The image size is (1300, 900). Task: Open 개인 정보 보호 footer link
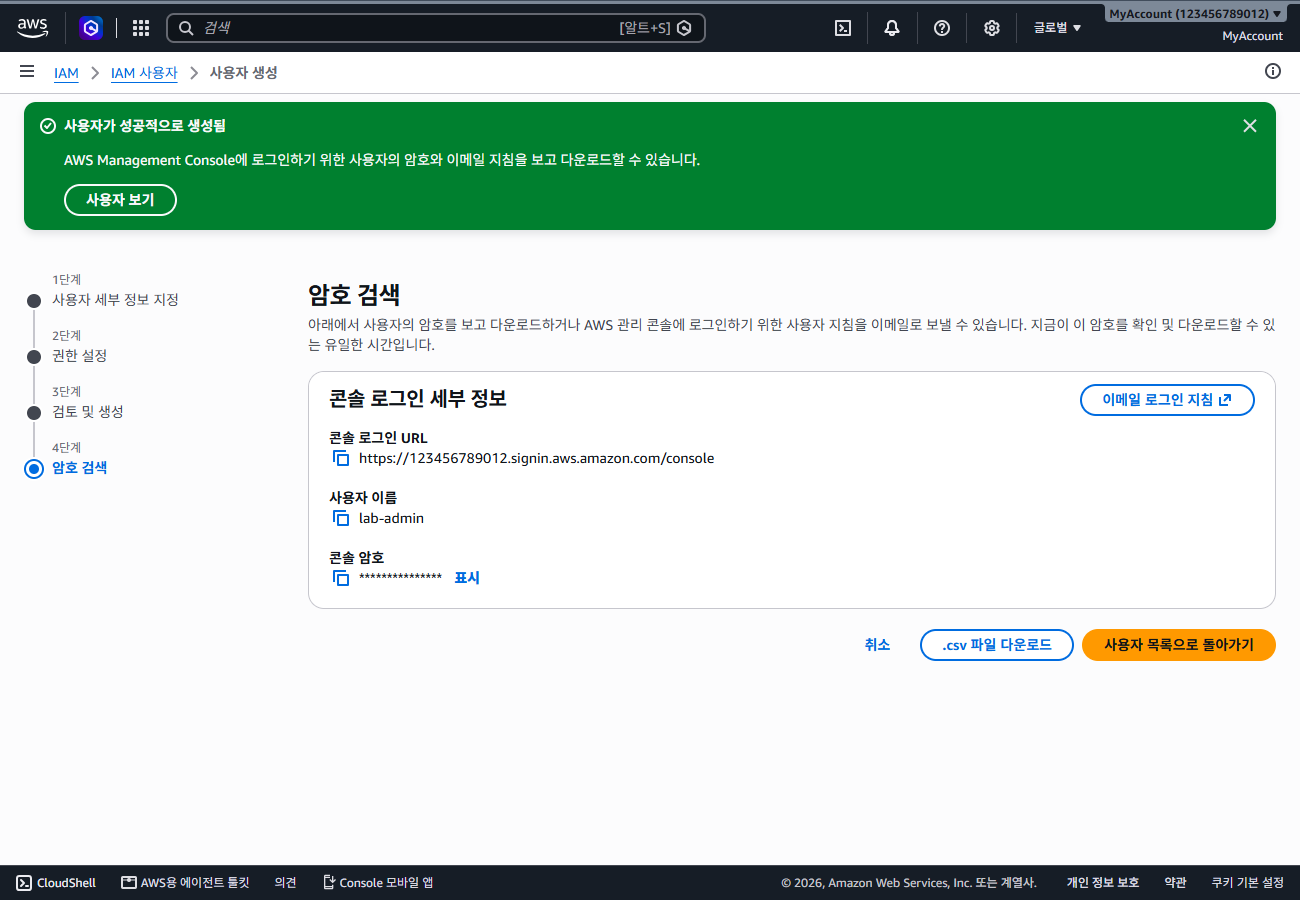click(1103, 883)
